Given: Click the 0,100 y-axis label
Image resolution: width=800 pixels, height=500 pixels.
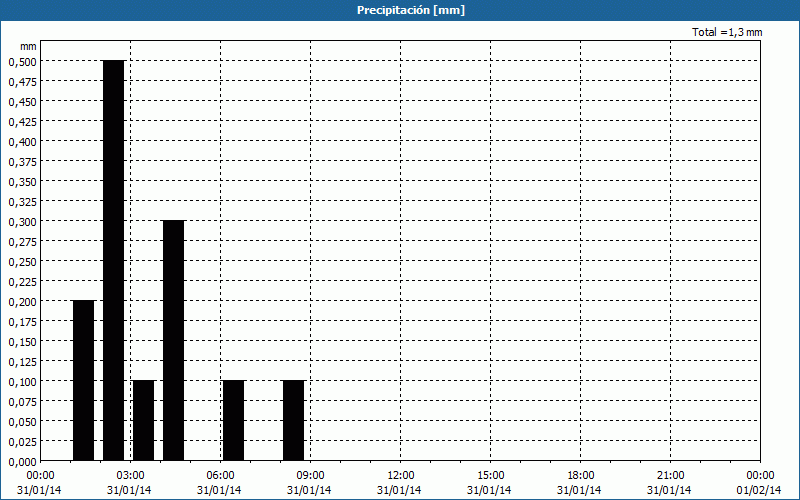Looking at the screenshot, I should (22, 382).
